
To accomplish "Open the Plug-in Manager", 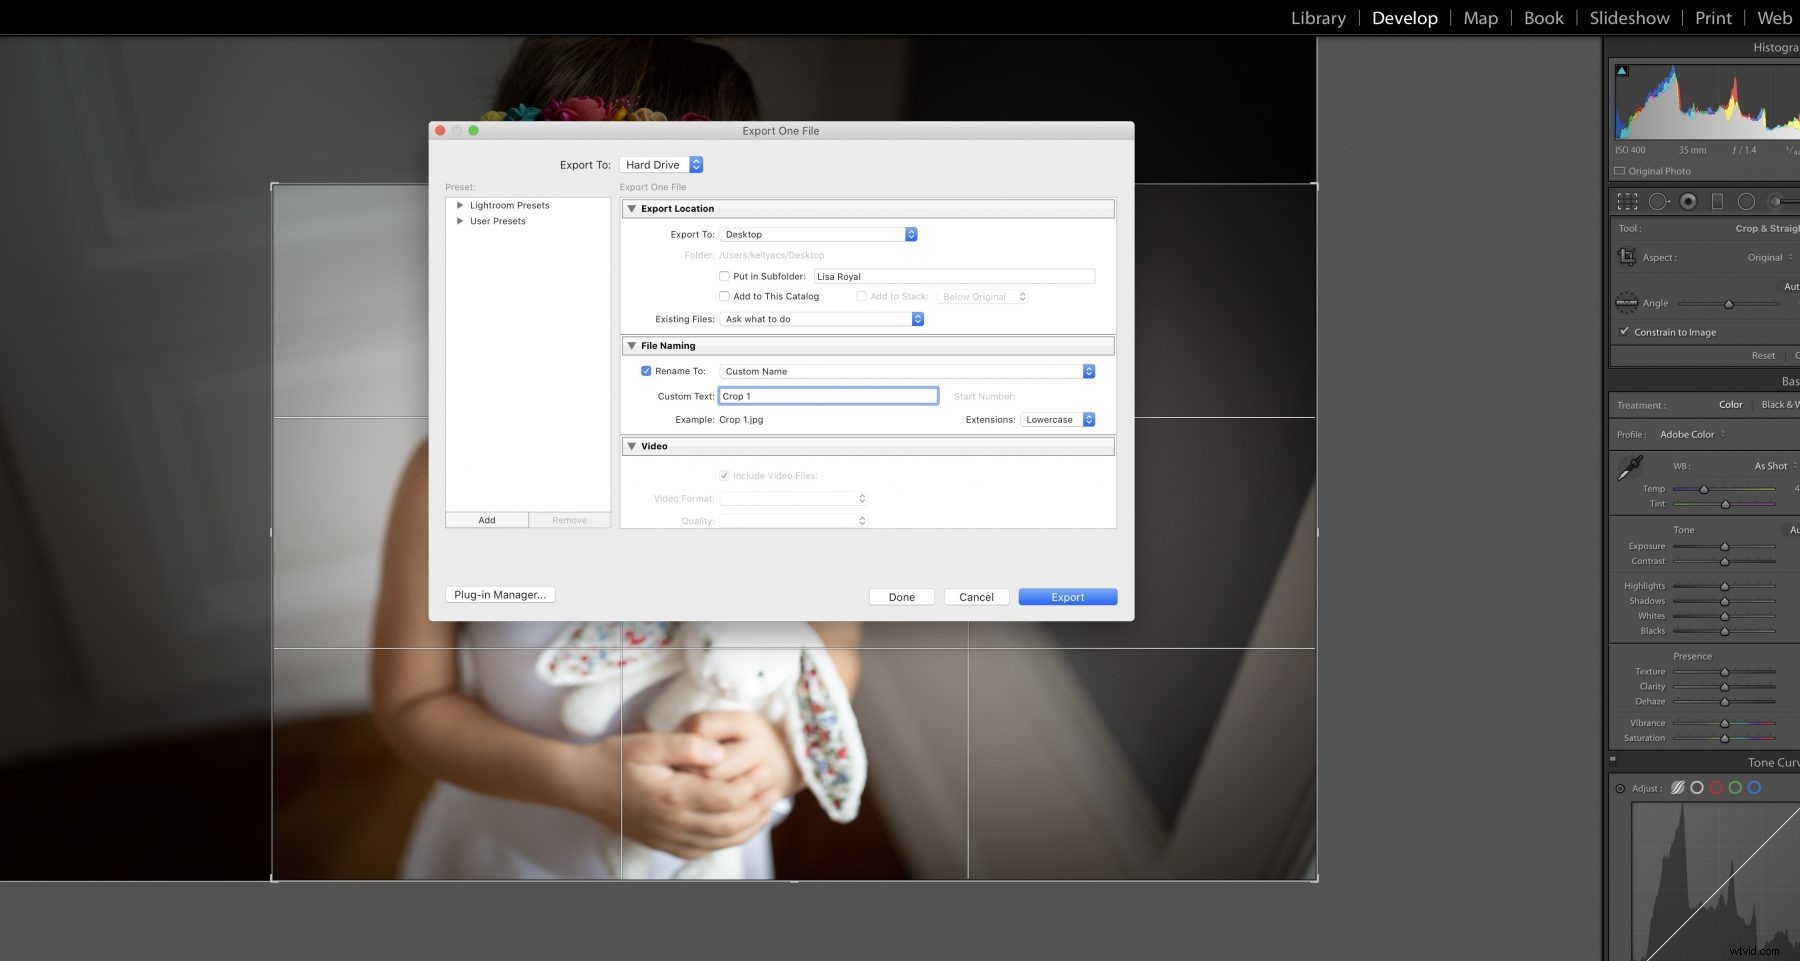I will click(499, 594).
